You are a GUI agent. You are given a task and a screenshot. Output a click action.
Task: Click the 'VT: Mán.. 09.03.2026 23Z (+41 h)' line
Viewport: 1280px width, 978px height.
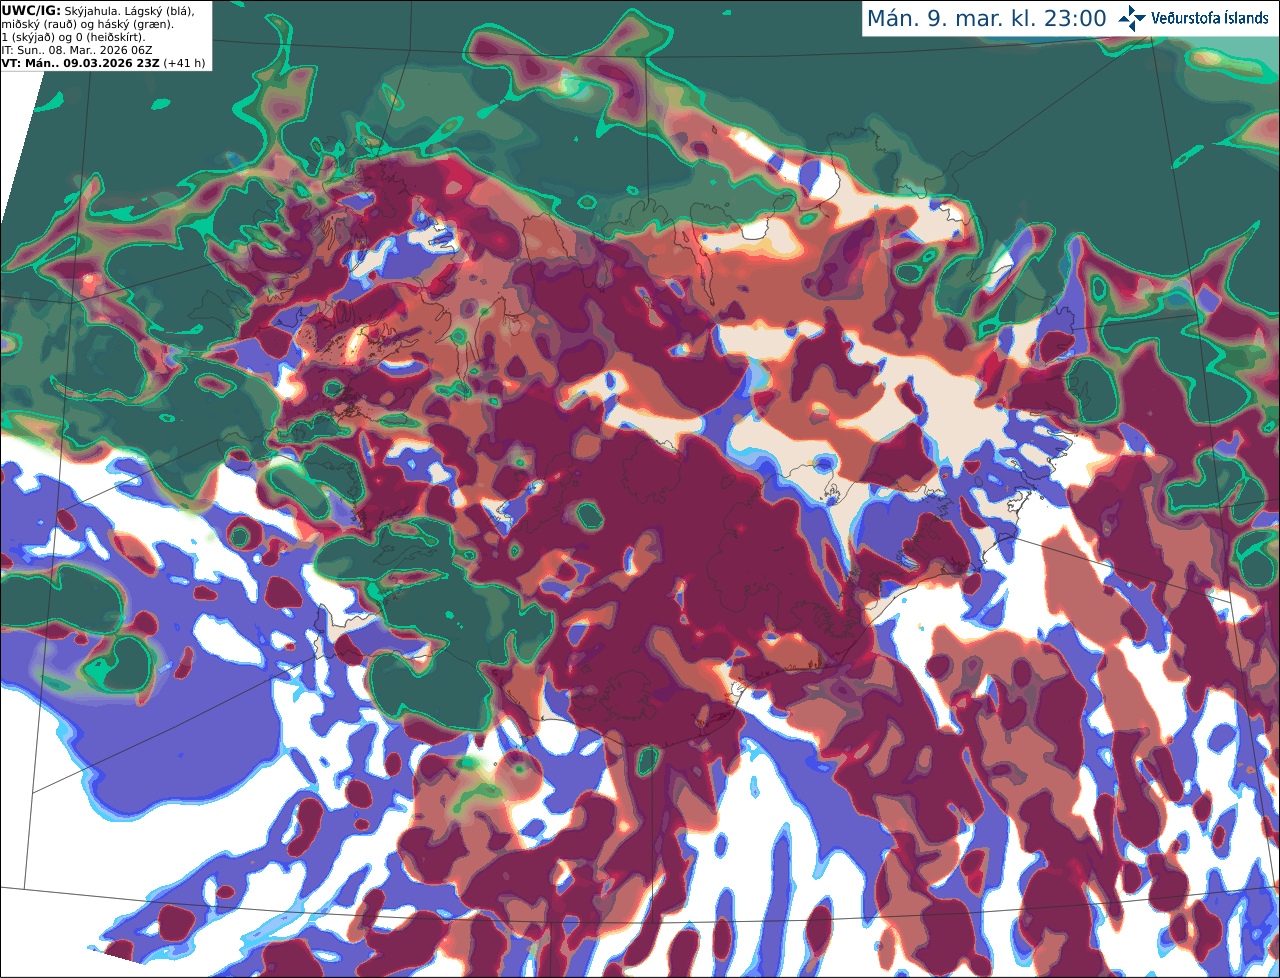click(104, 63)
